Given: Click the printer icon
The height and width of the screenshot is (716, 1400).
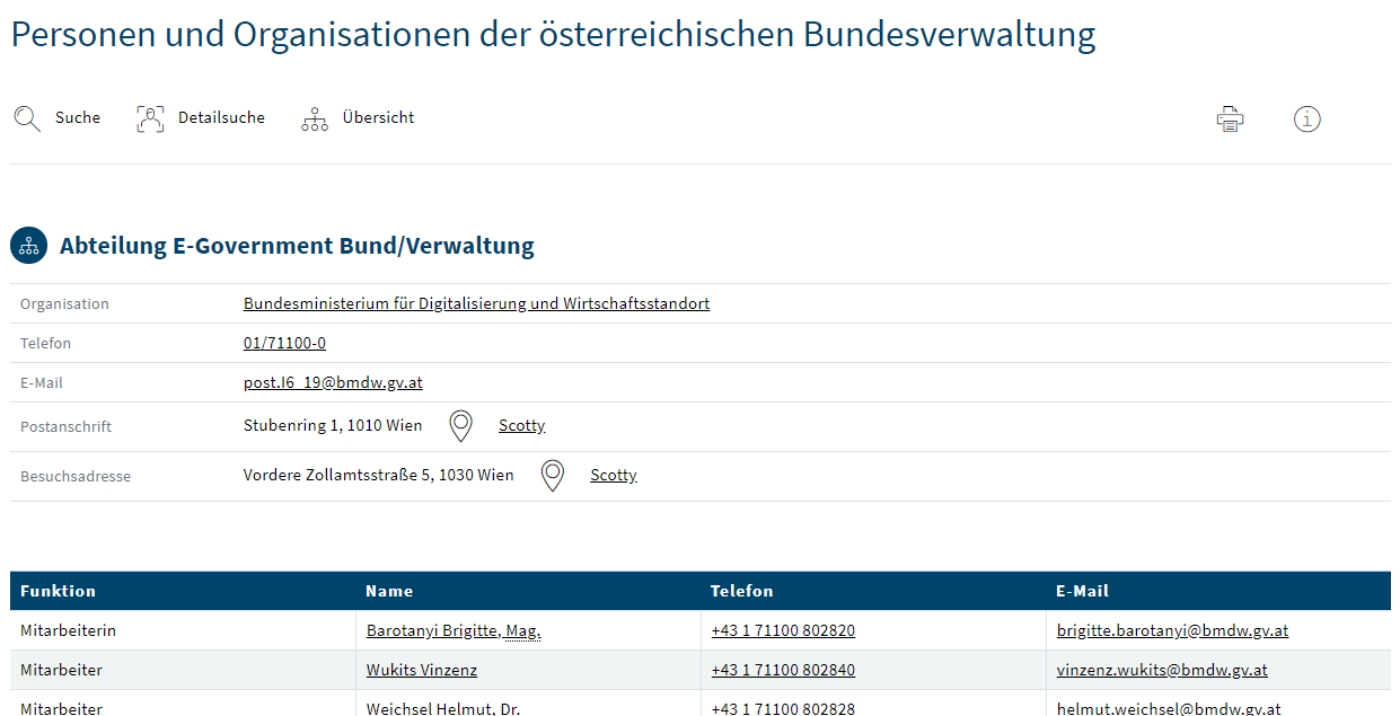Looking at the screenshot, I should (x=1230, y=118).
